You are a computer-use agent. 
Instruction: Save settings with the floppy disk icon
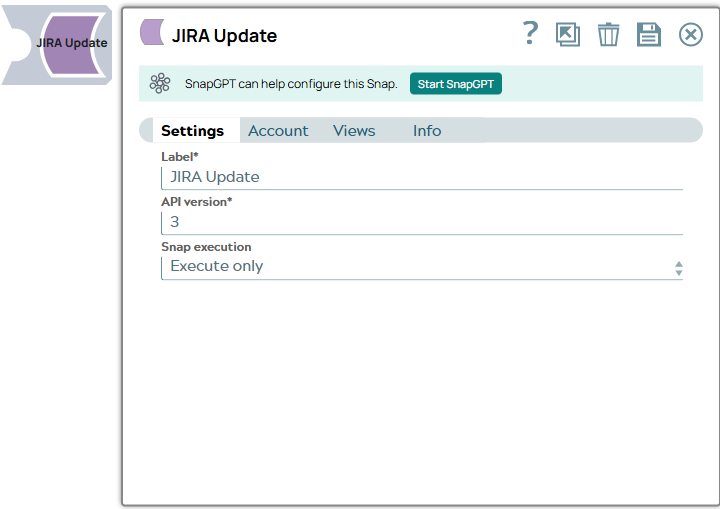(649, 34)
